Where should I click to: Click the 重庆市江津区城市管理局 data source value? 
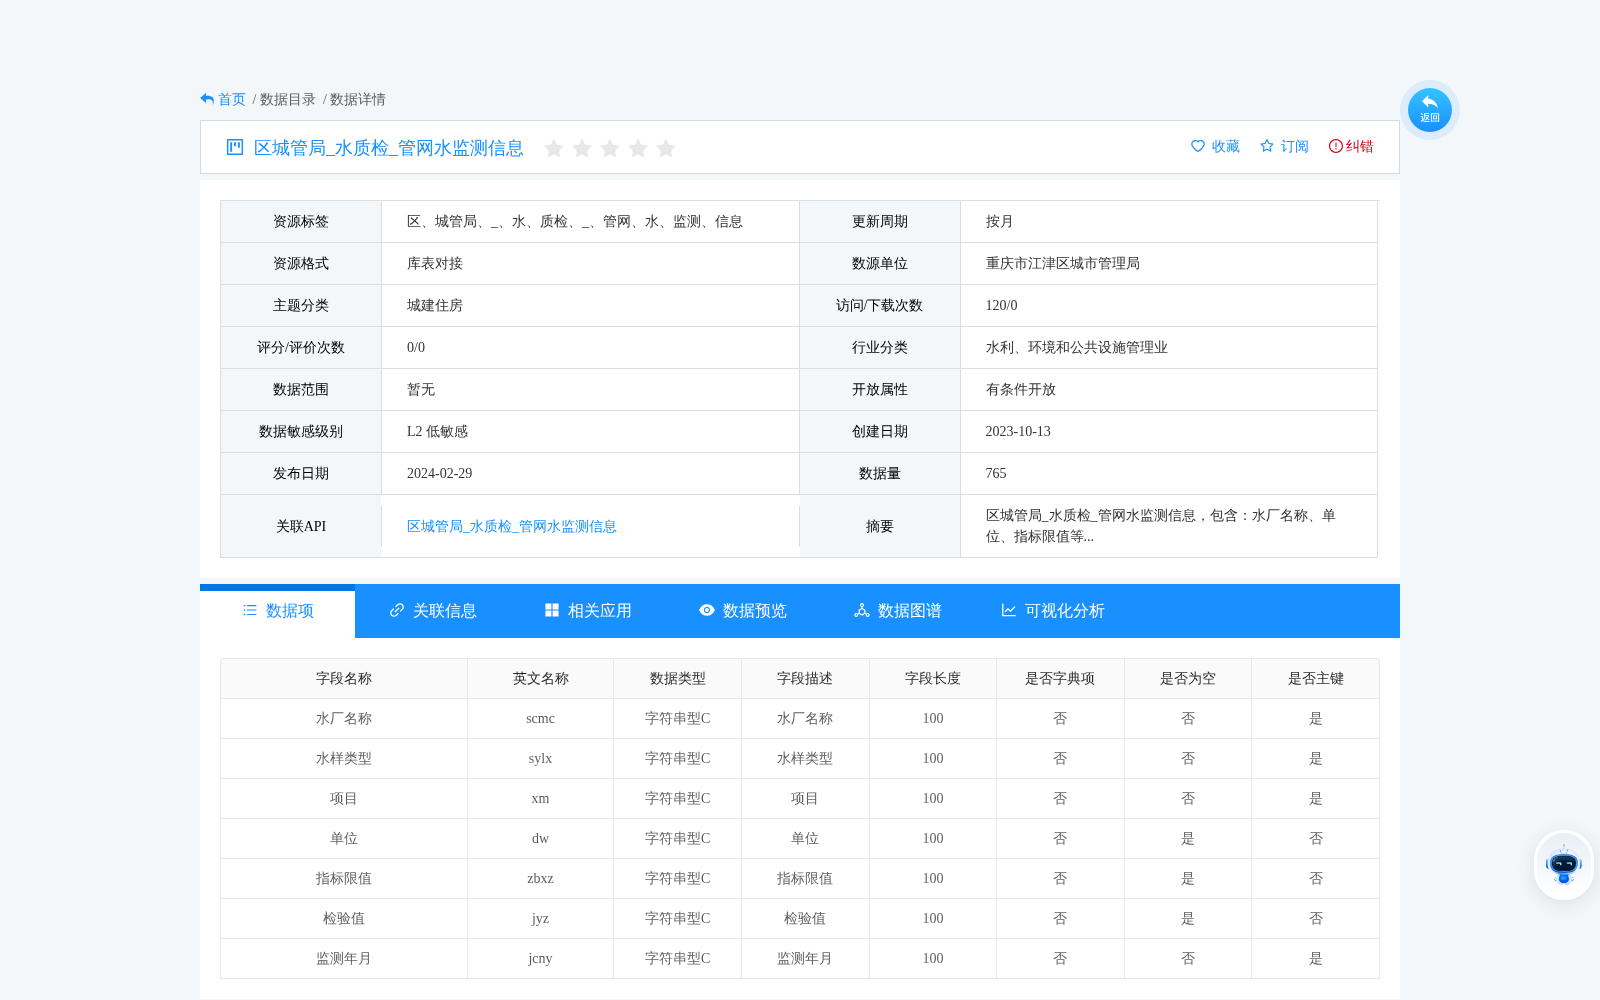point(1063,263)
